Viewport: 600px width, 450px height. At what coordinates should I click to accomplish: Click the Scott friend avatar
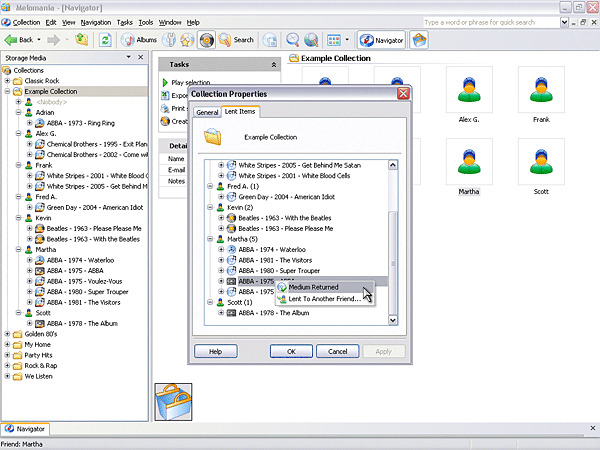(x=541, y=162)
